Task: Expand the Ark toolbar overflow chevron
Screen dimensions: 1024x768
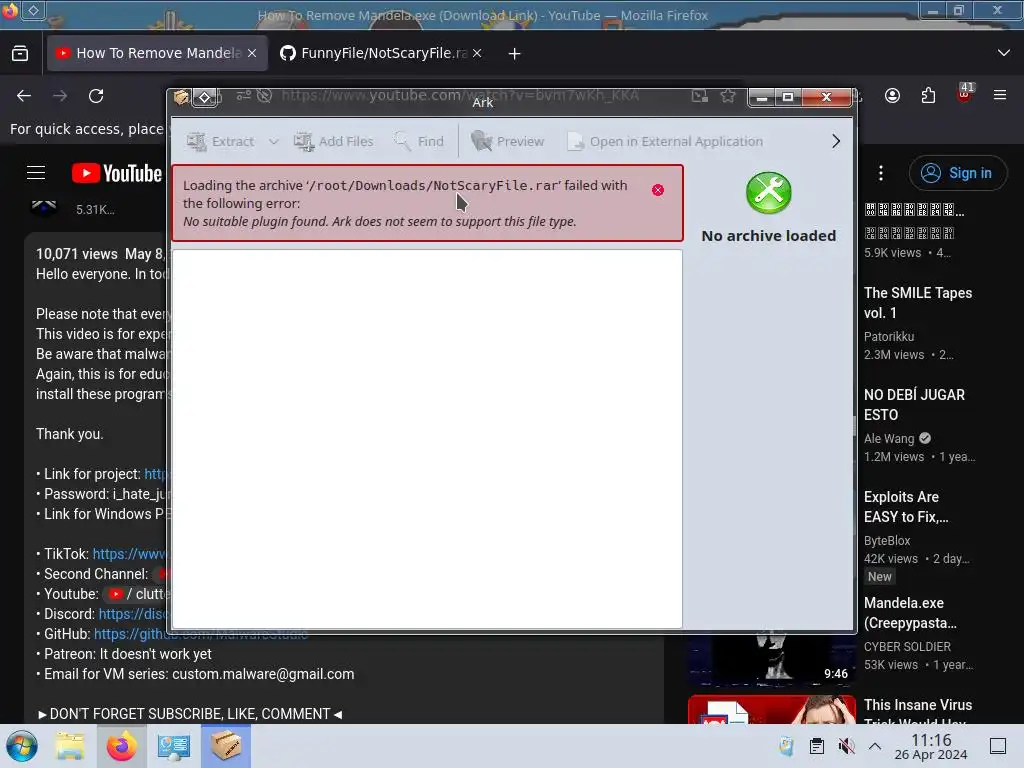Action: 836,141
